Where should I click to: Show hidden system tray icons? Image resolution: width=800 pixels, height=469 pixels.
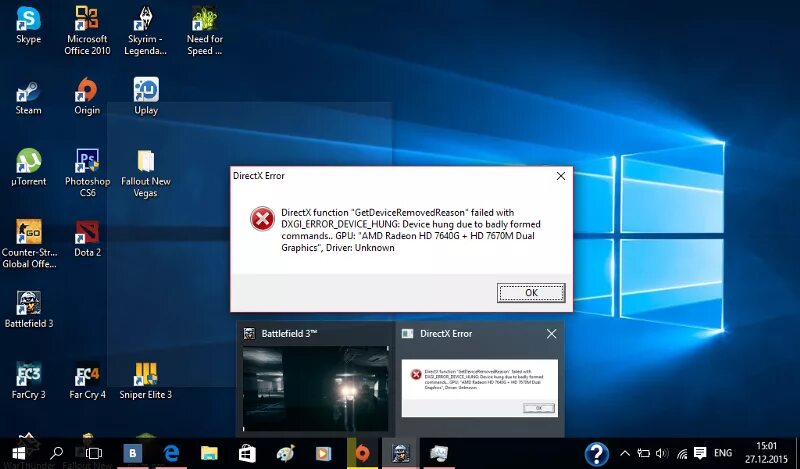click(x=624, y=453)
